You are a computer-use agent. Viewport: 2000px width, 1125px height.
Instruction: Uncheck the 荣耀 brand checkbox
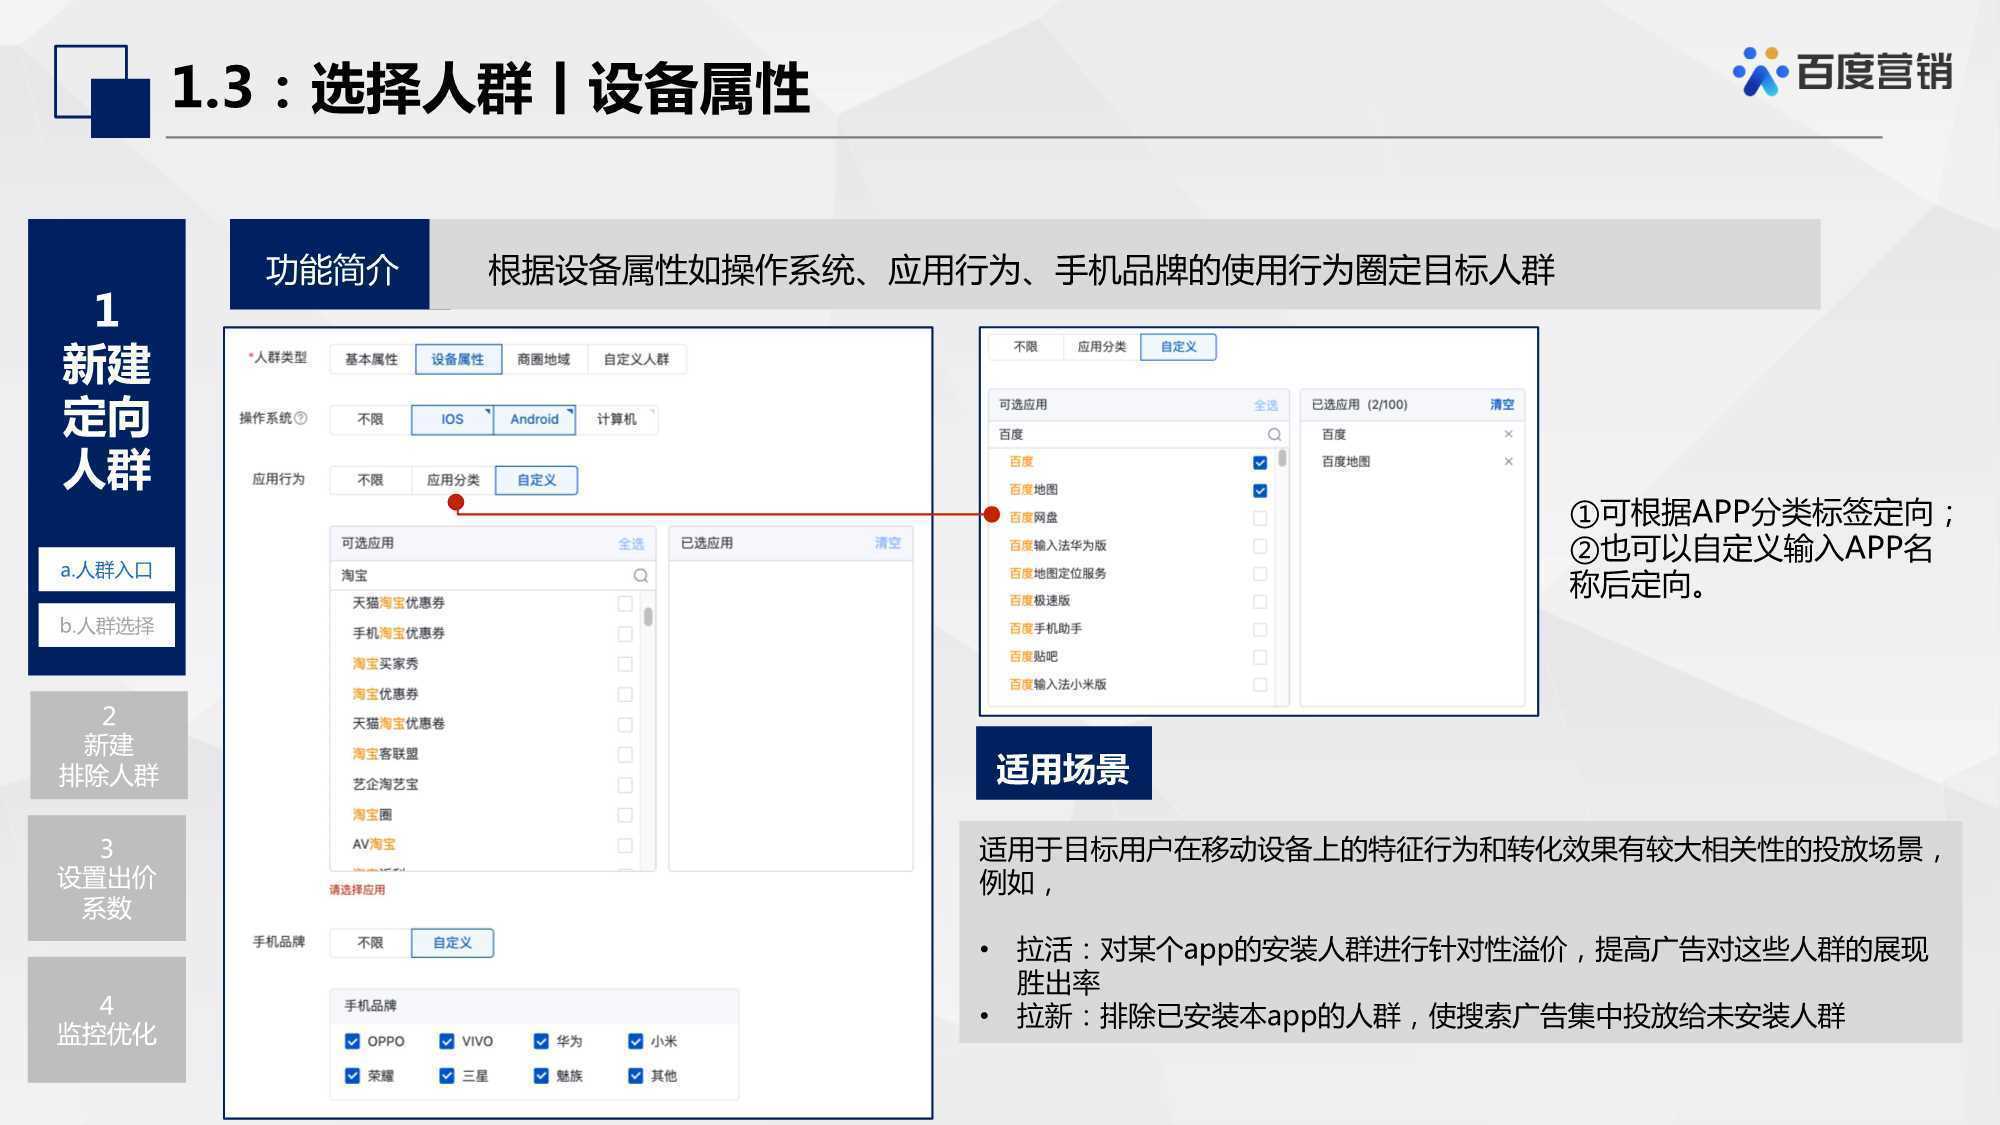click(352, 1076)
